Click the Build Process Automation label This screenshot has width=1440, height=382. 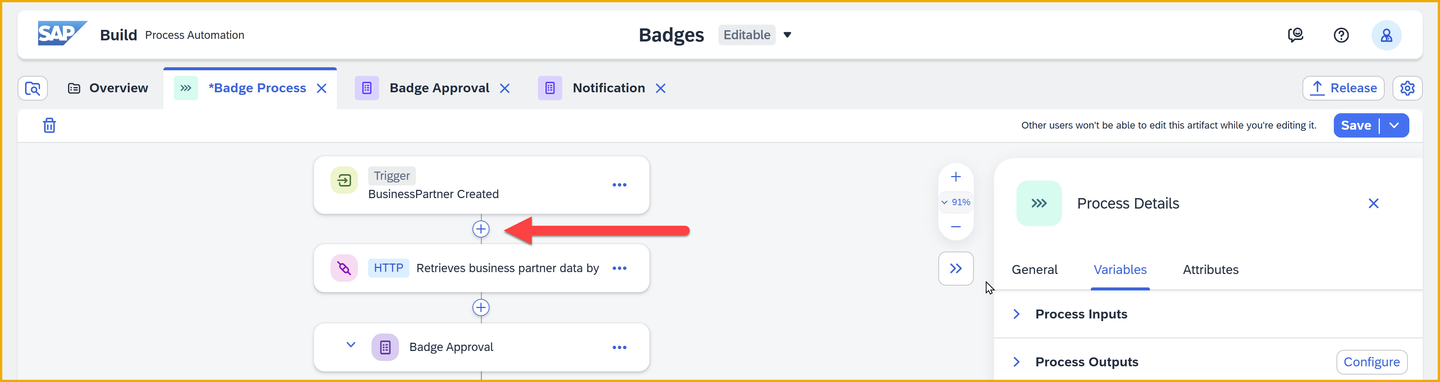[x=172, y=35]
